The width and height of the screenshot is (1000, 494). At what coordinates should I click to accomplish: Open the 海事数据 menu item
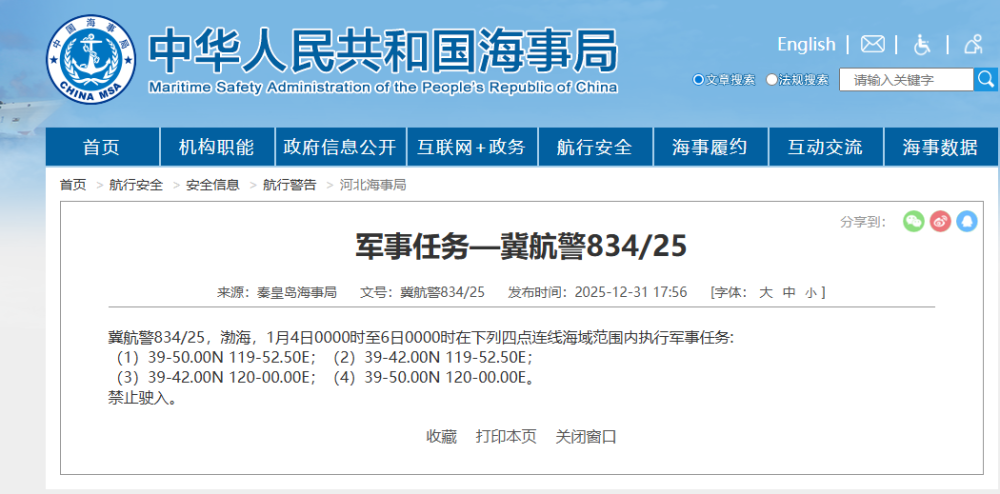[x=940, y=147]
